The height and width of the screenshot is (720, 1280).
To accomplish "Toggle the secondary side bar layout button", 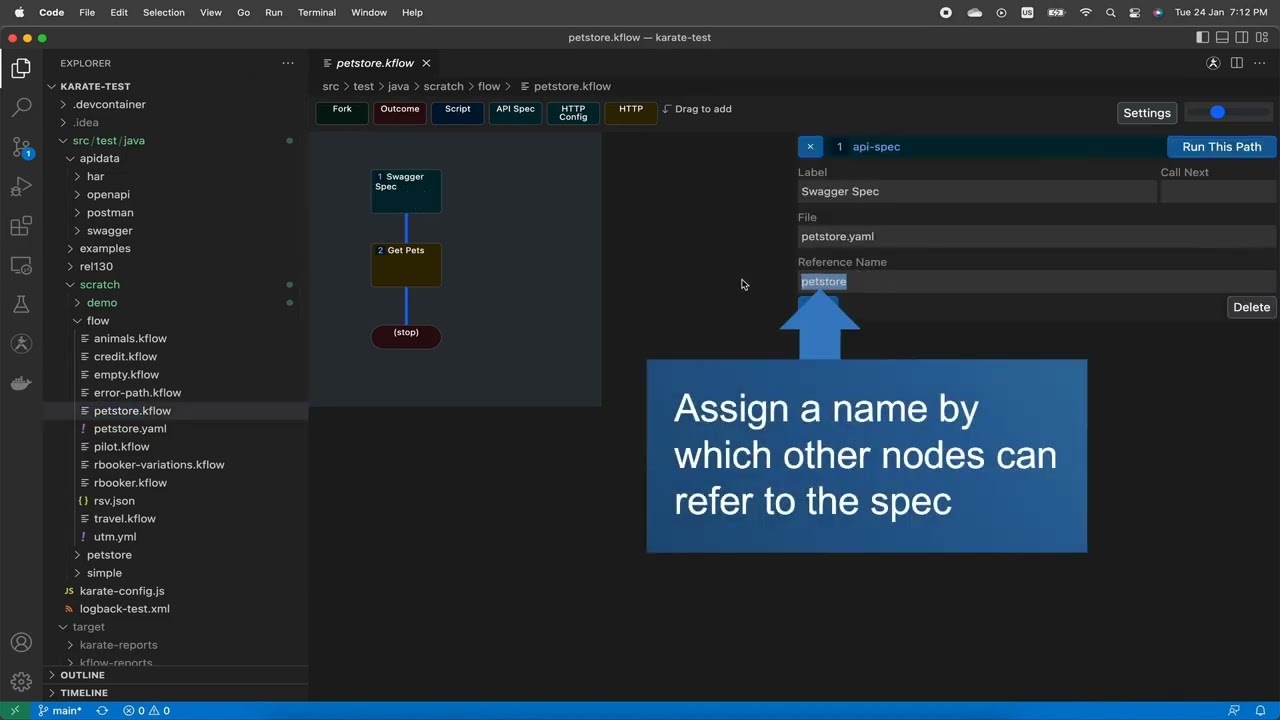I will click(x=1242, y=38).
